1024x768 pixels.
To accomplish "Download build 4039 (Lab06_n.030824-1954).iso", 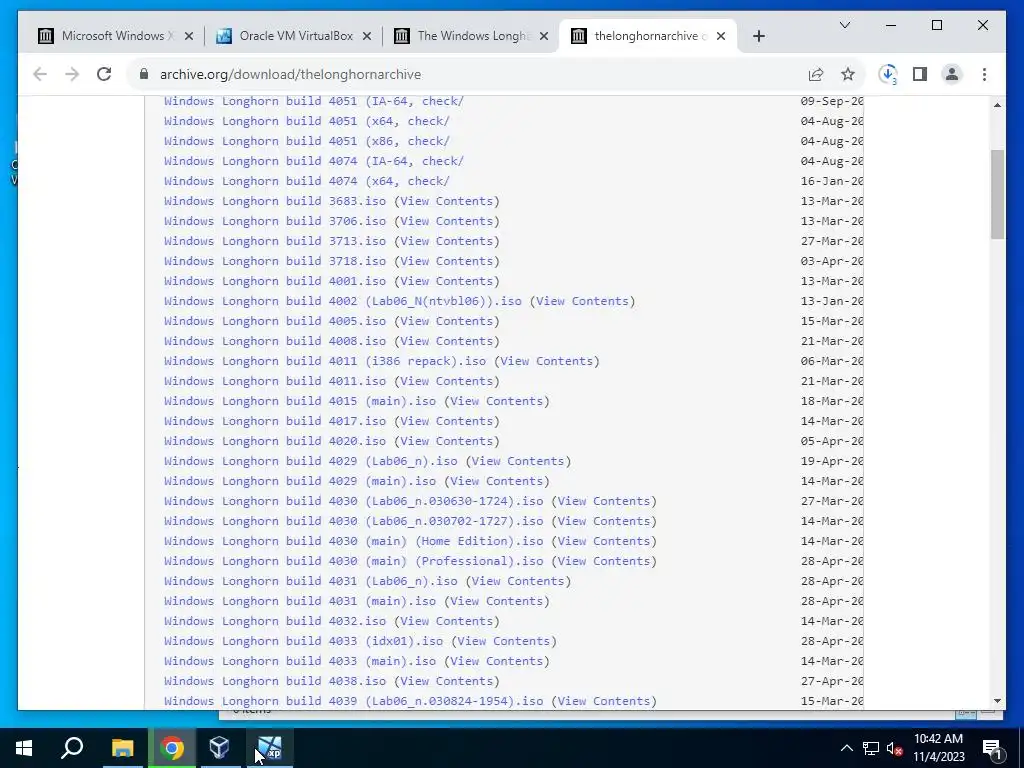I will pos(353,701).
